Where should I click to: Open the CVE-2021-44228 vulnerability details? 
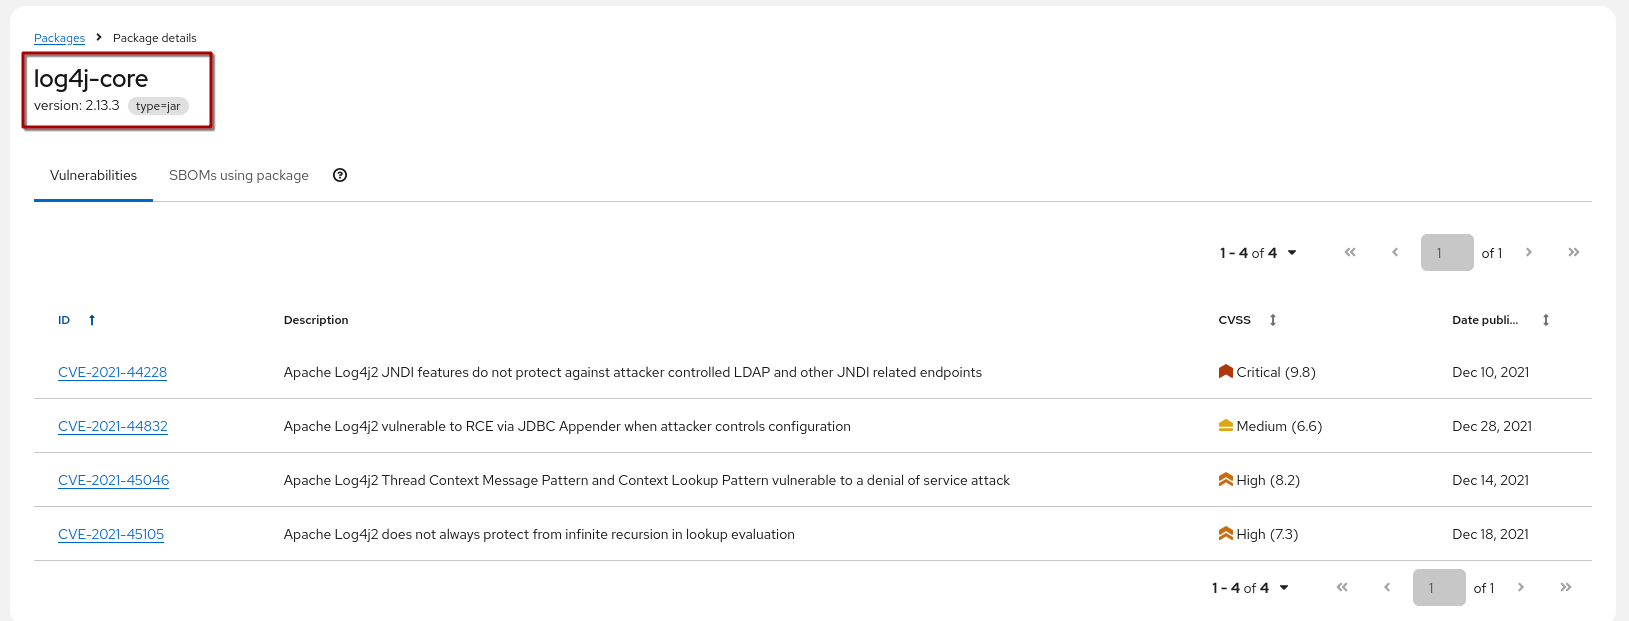112,372
